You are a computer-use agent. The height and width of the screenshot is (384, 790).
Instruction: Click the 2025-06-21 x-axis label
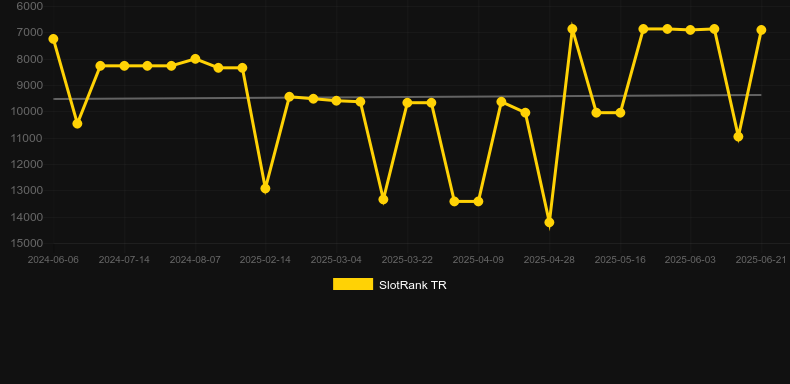761,260
